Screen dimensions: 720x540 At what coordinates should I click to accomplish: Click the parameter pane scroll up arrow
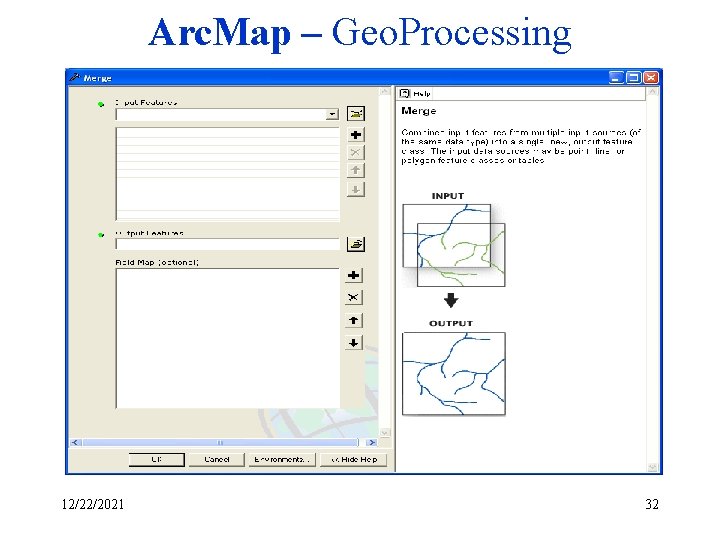pos(385,91)
